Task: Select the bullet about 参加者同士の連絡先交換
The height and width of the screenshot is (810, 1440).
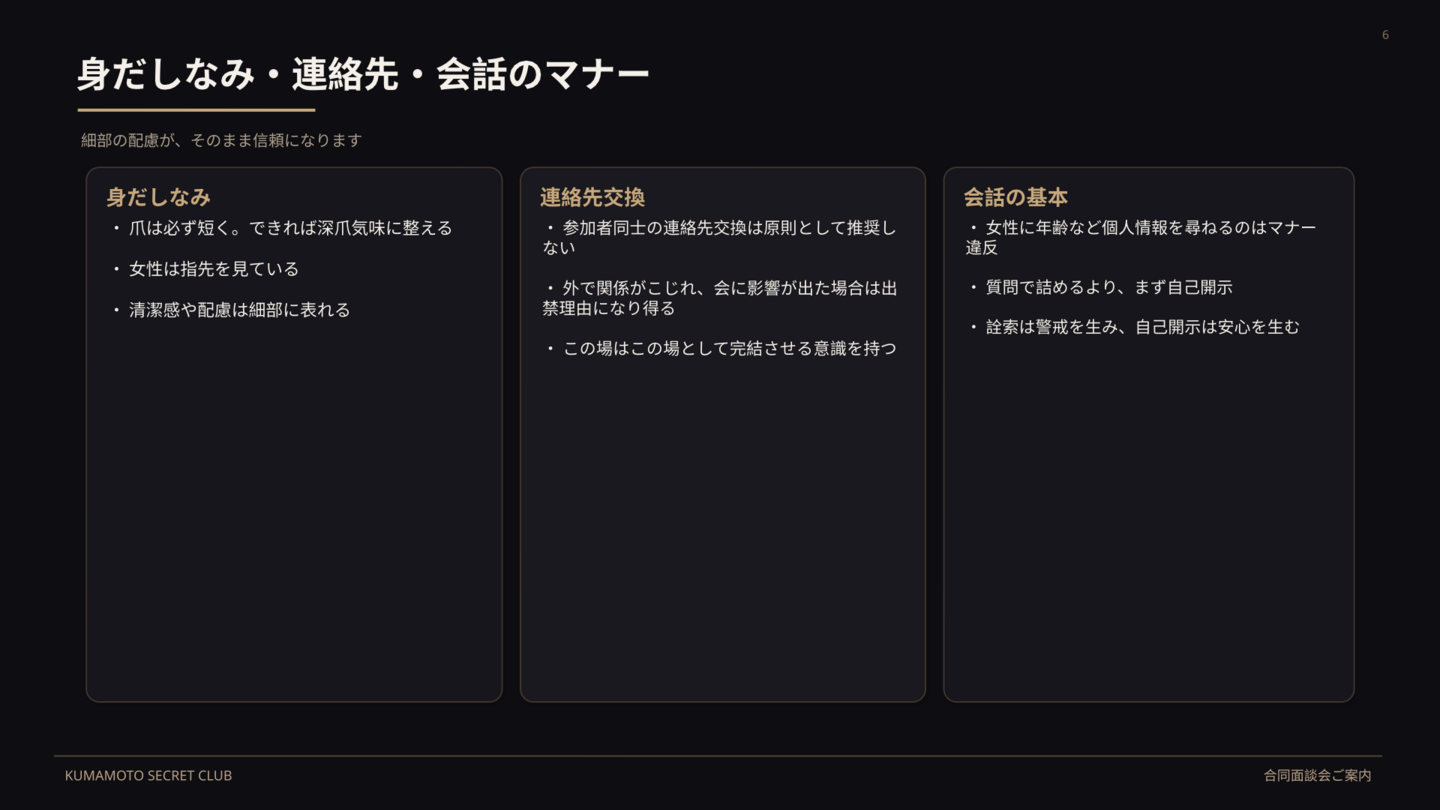Action: [x=720, y=238]
